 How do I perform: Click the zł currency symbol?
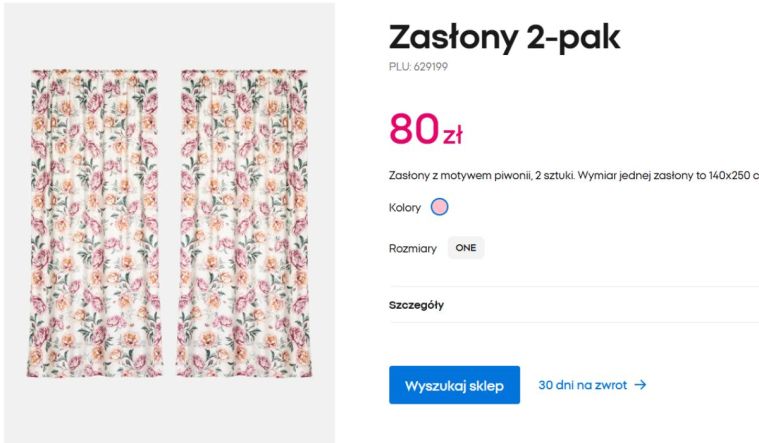click(452, 135)
